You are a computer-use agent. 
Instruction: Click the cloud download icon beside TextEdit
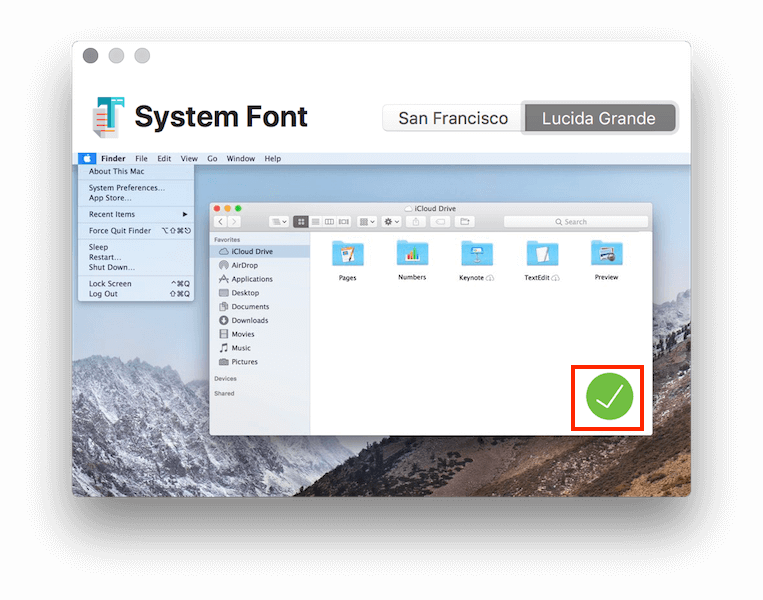[555, 278]
